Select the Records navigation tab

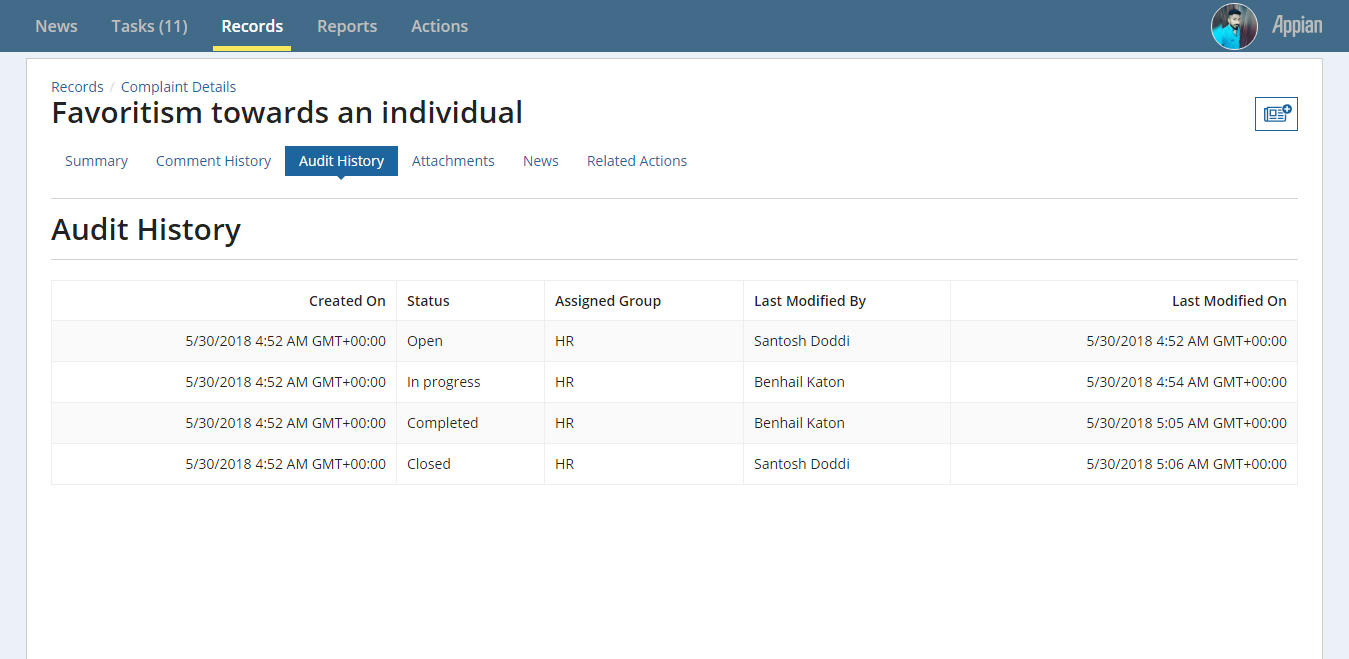click(x=252, y=26)
